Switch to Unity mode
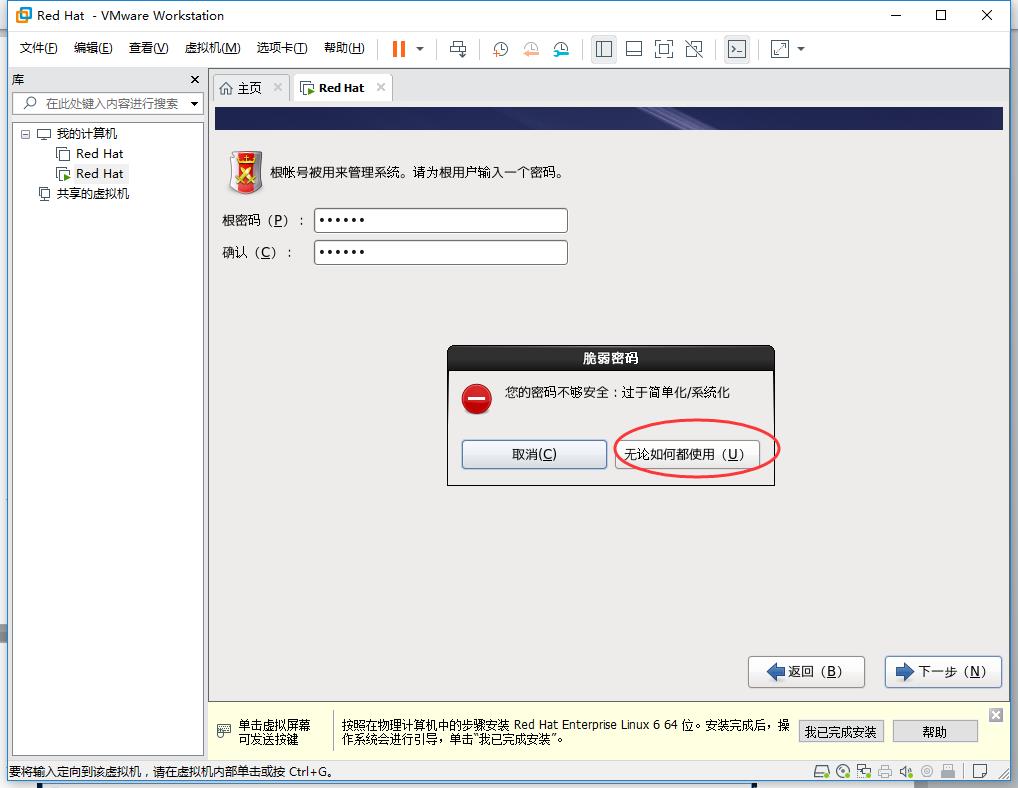Screen dimensions: 1018x788 (694, 49)
